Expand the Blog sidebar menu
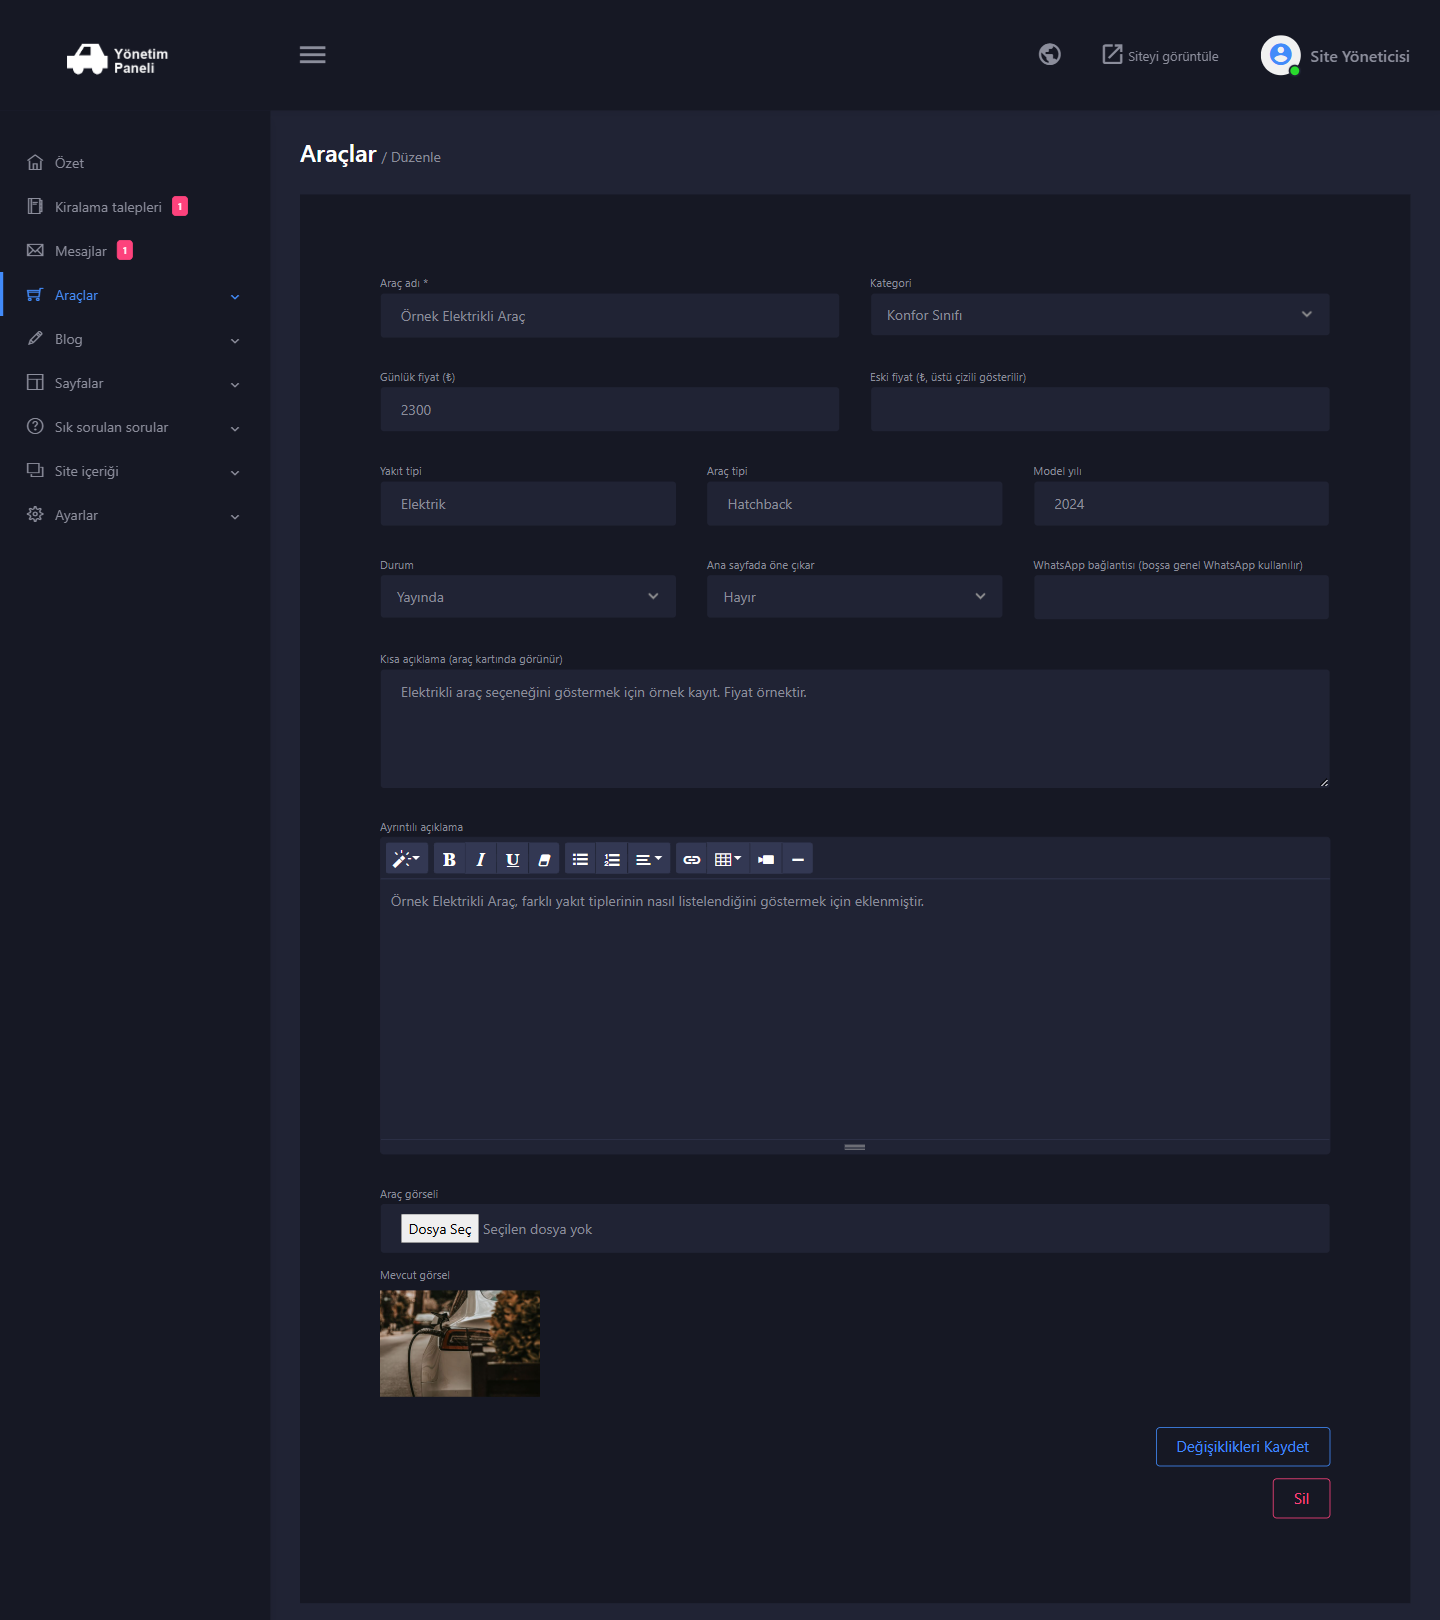Viewport: 1440px width, 1620px height. coord(135,339)
